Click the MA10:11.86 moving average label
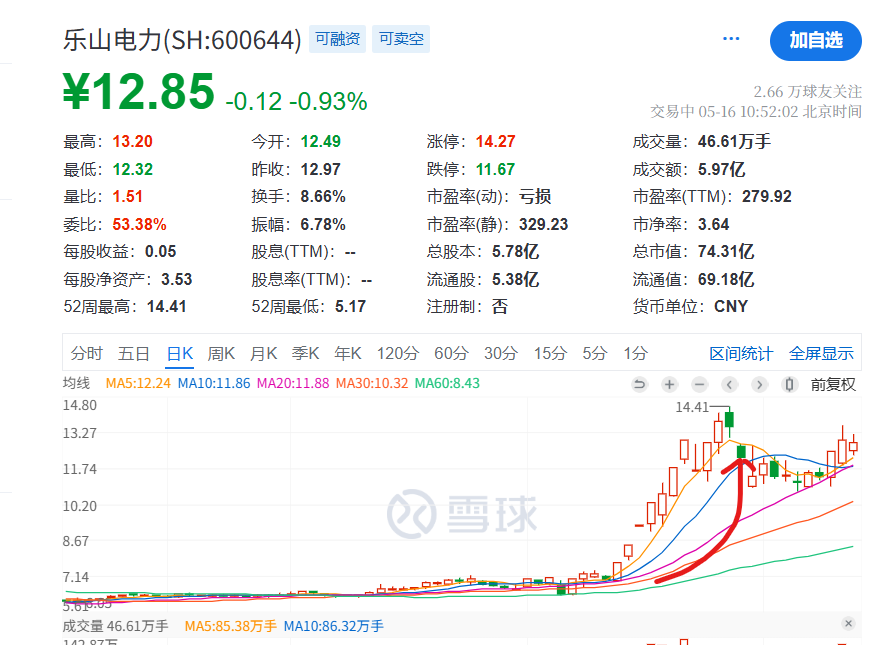 214,383
